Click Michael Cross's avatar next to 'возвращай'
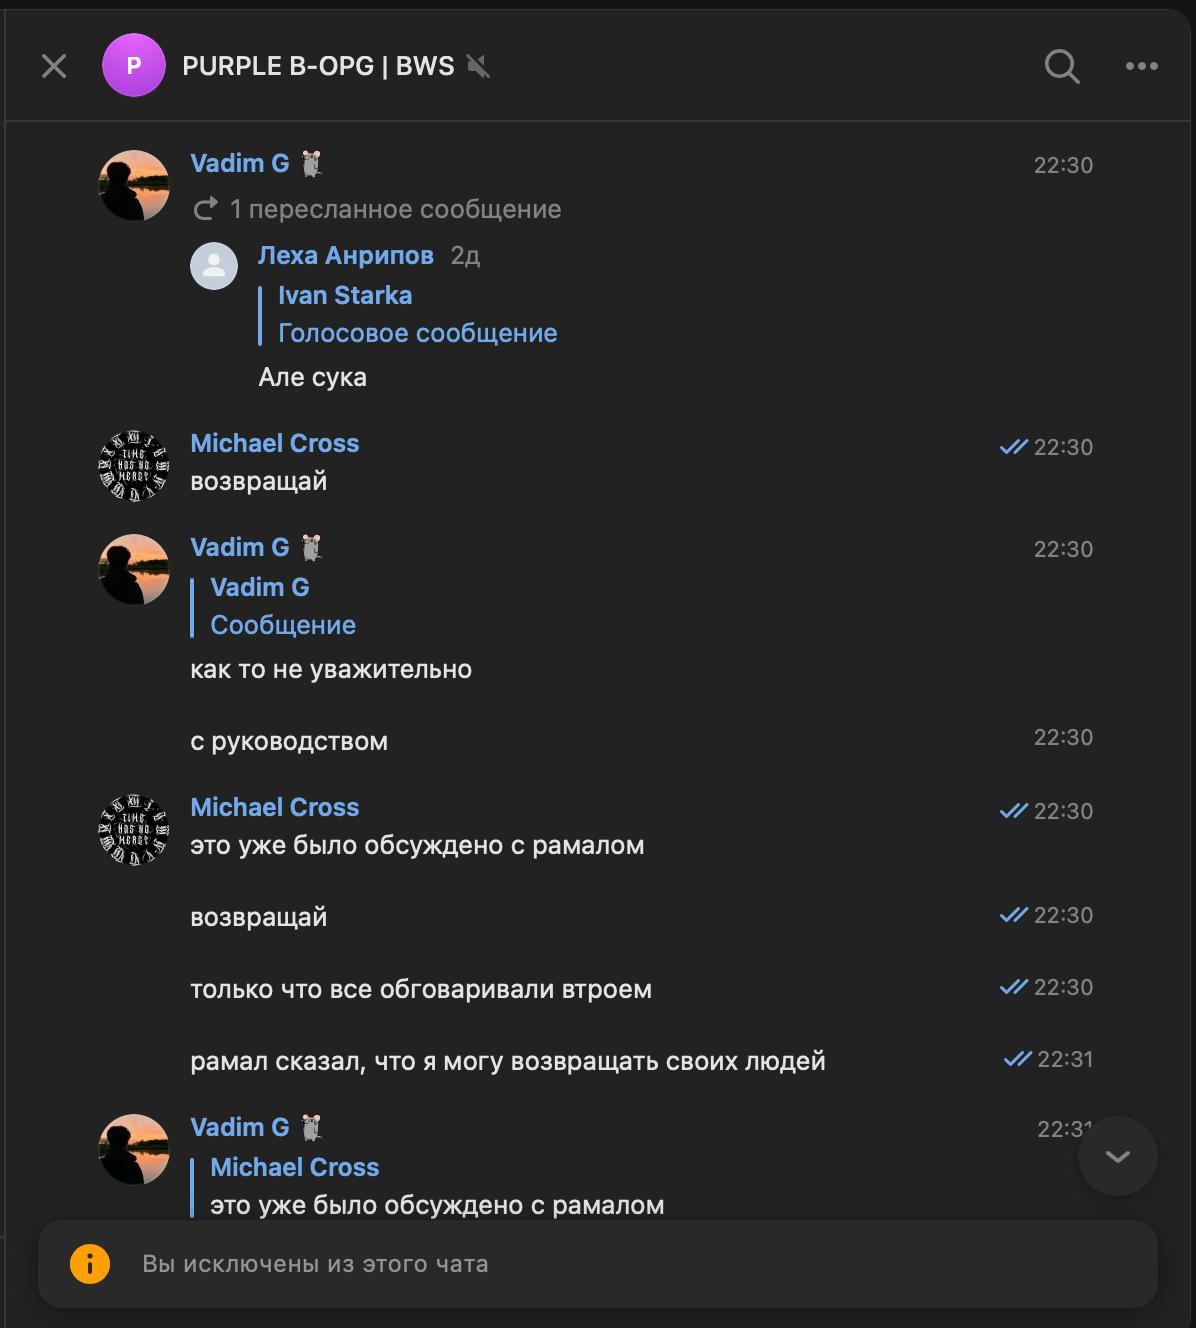The width and height of the screenshot is (1196, 1328). pyautogui.click(x=134, y=465)
